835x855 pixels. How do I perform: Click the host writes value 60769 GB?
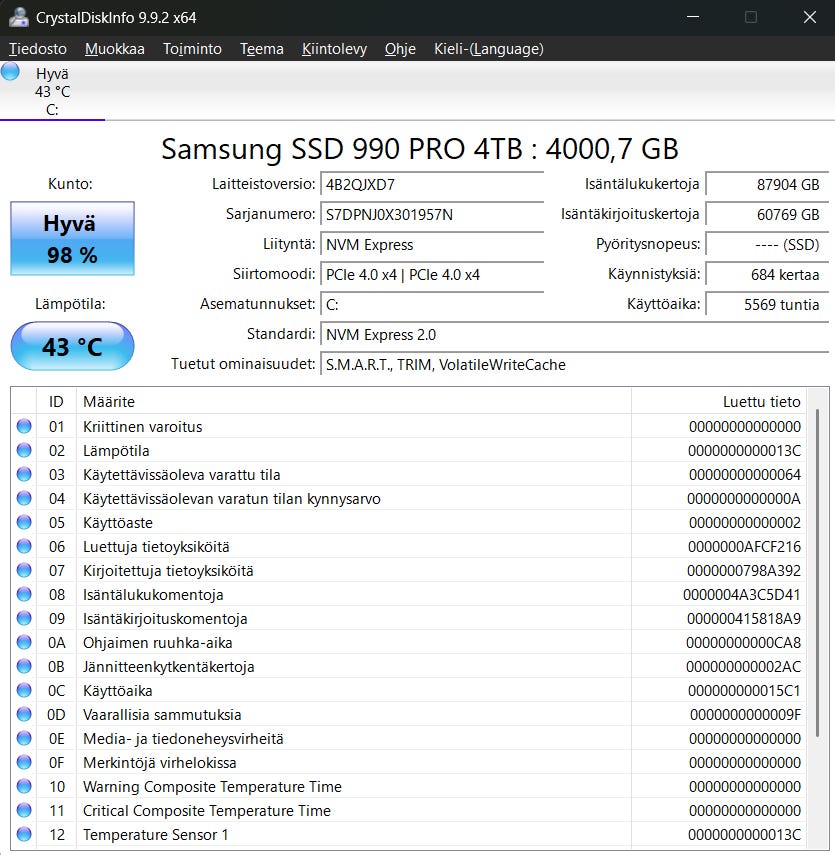click(767, 214)
